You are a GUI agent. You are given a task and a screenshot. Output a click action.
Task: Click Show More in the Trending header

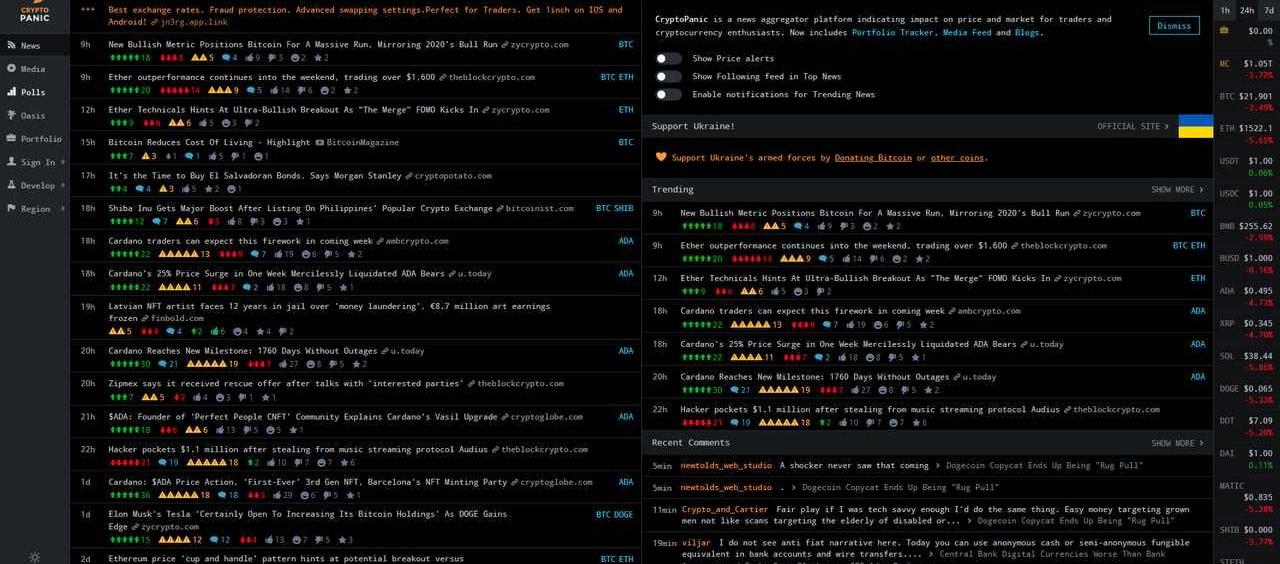(x=1177, y=190)
